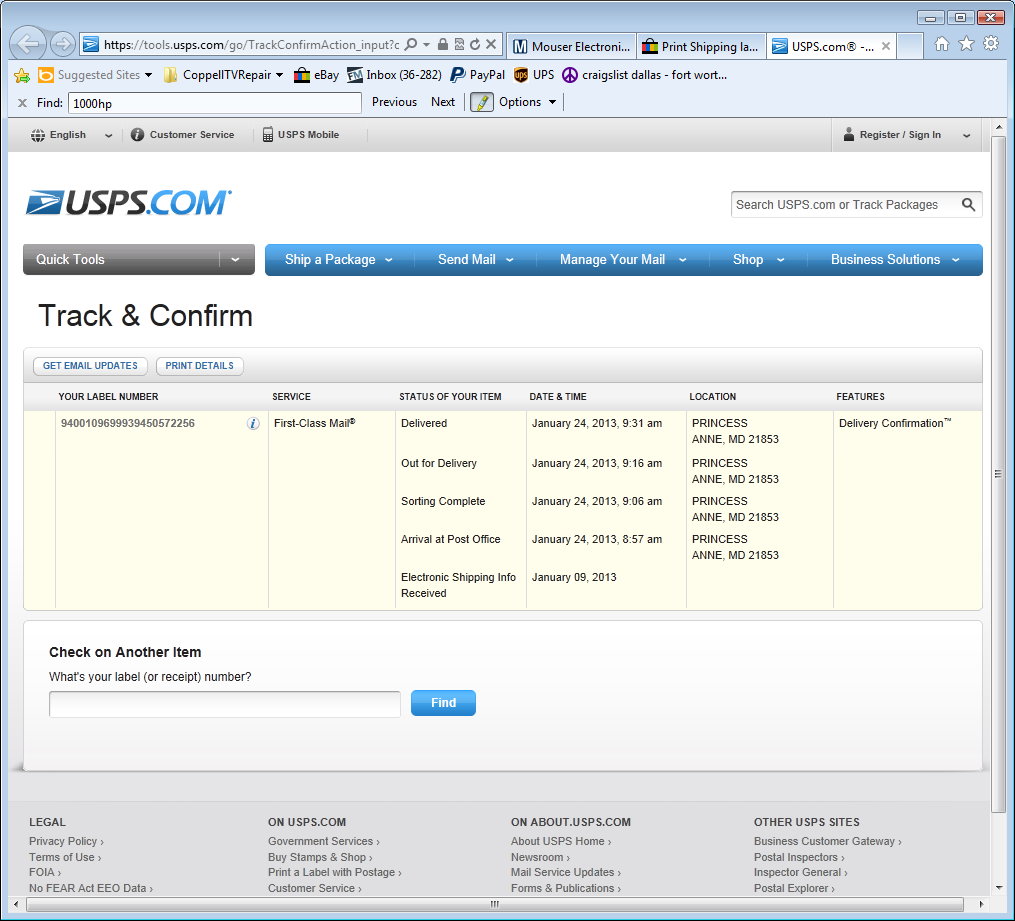Switch to the Mouser Electronics tab

[x=572, y=47]
